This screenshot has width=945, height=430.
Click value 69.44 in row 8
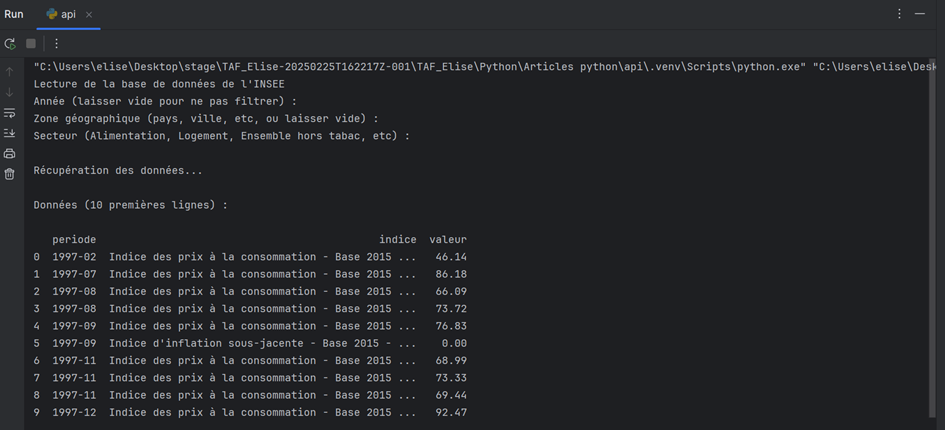pos(451,396)
